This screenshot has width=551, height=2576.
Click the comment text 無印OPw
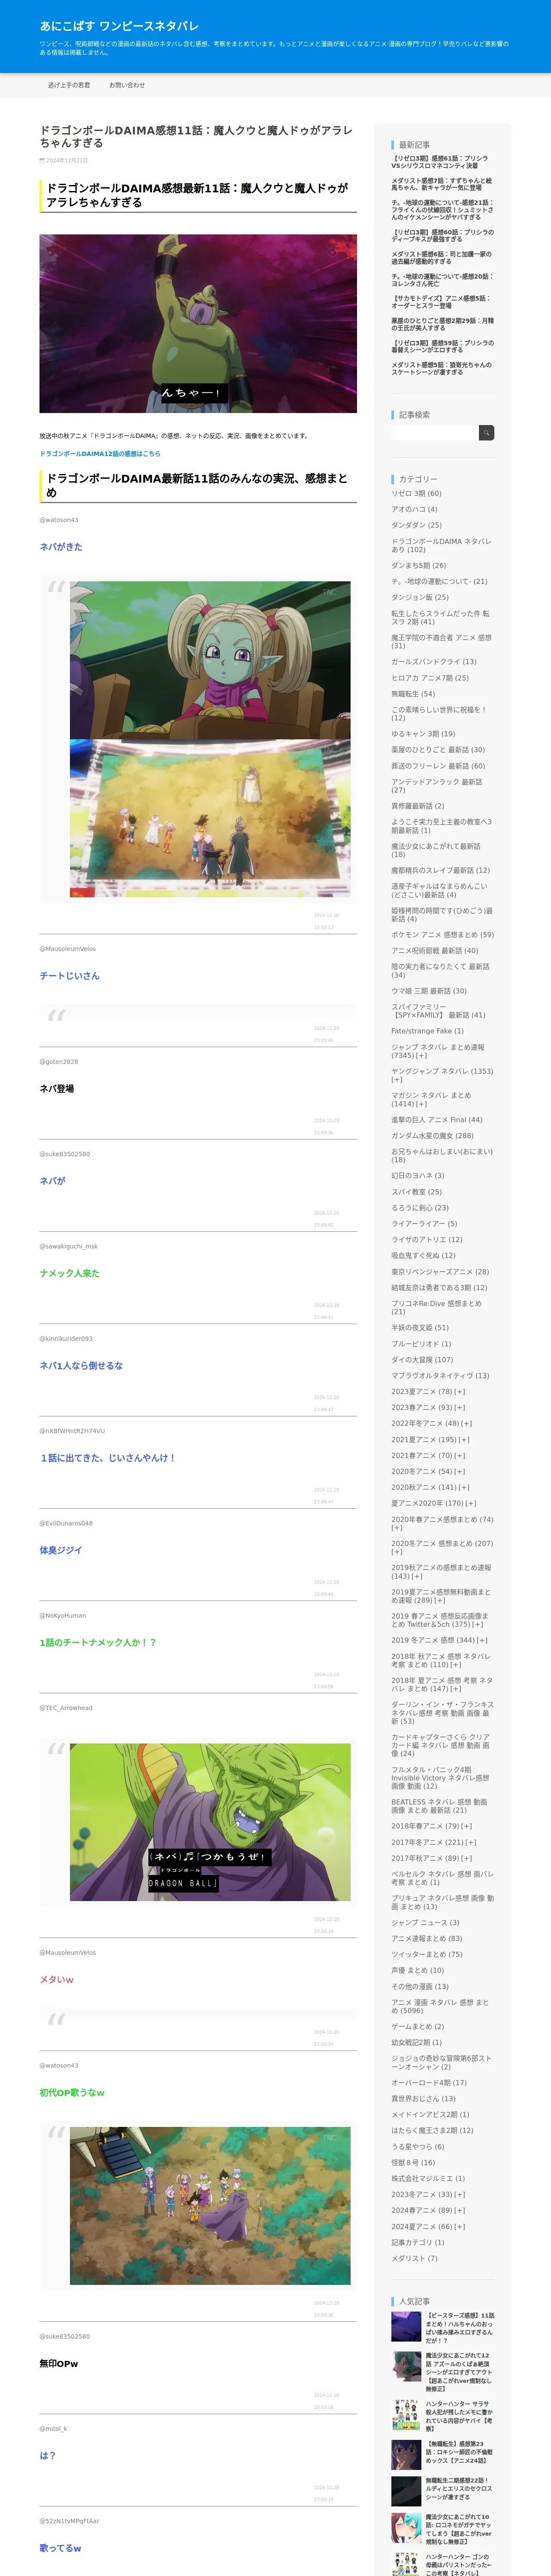point(59,2363)
